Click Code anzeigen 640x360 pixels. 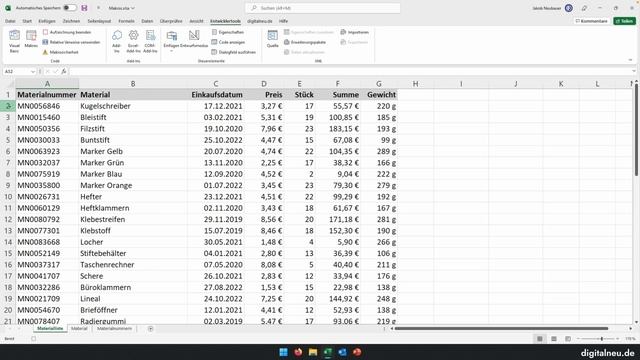point(228,42)
